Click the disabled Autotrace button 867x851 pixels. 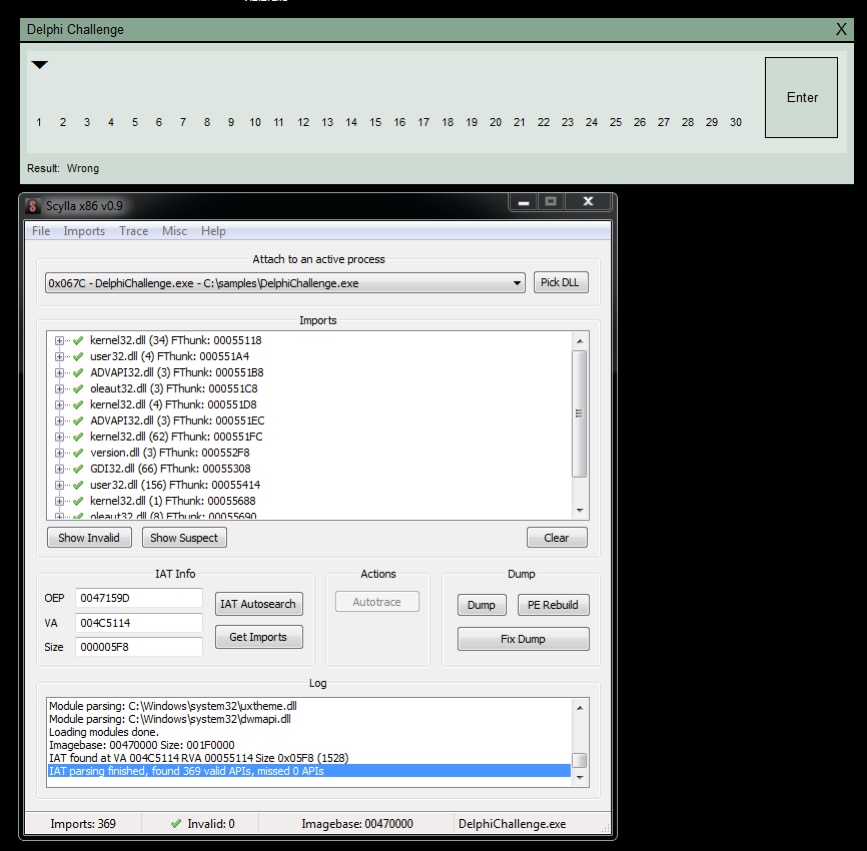coord(377,602)
